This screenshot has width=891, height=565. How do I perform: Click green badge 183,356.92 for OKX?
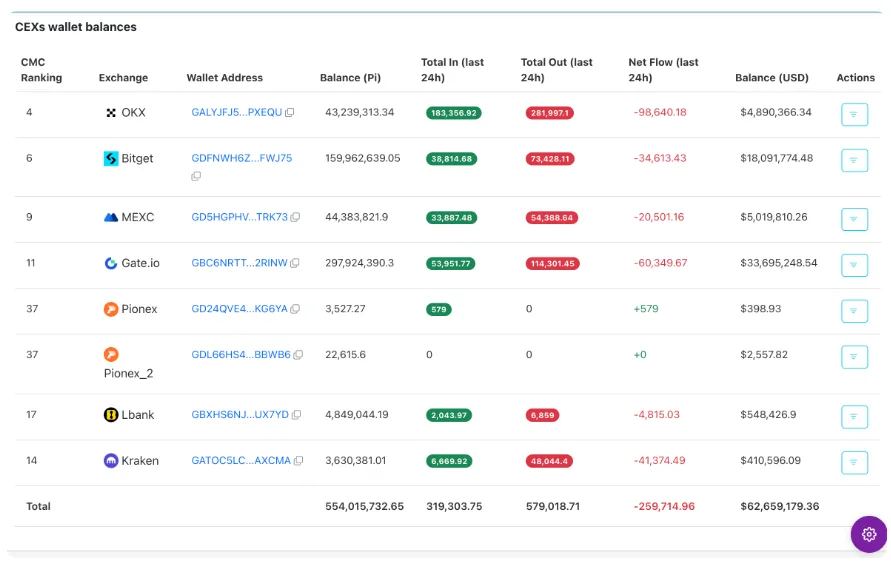(x=453, y=113)
